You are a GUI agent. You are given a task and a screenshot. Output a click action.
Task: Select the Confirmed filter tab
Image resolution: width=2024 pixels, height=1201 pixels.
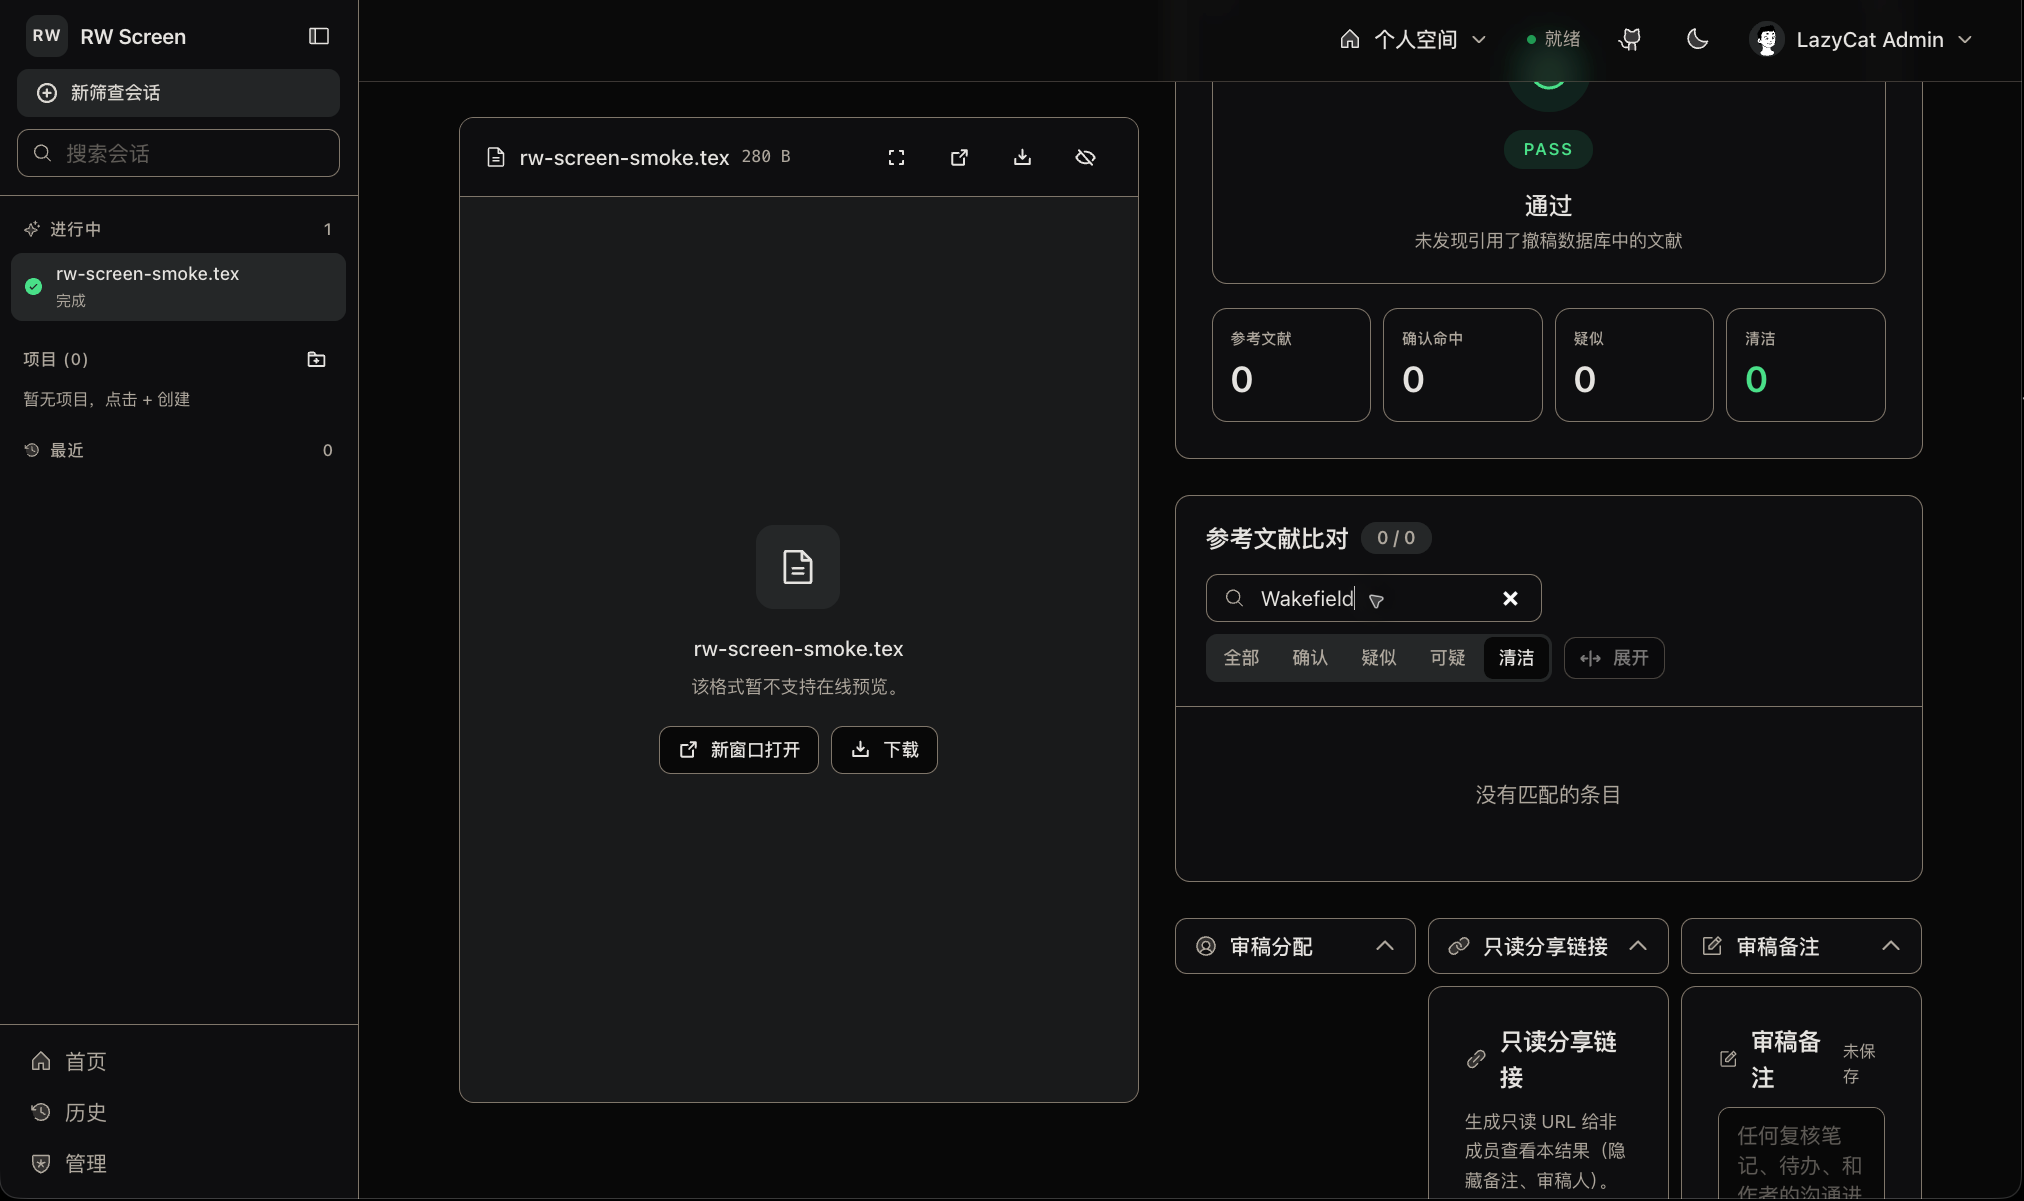point(1310,658)
